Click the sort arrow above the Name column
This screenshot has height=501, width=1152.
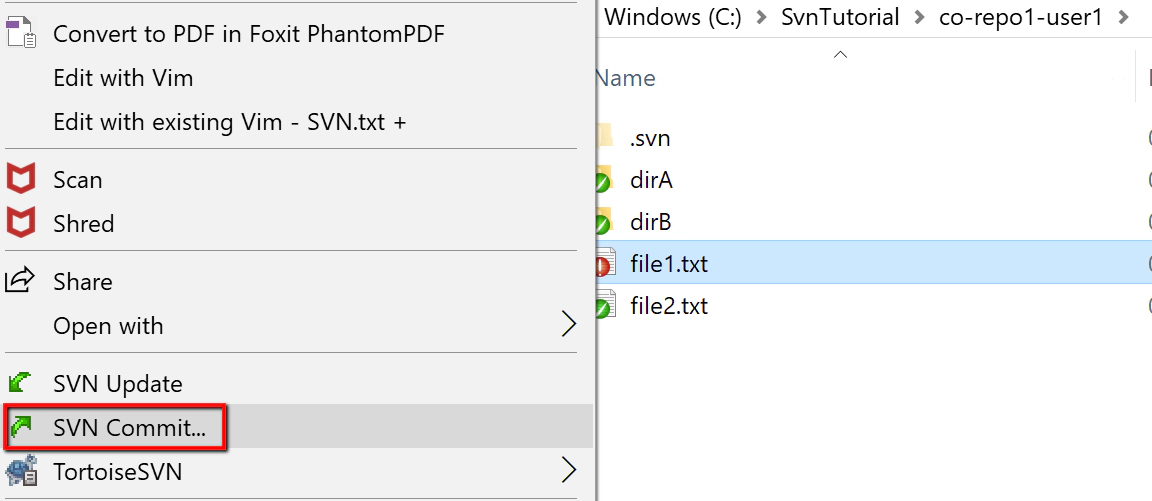pyautogui.click(x=841, y=54)
